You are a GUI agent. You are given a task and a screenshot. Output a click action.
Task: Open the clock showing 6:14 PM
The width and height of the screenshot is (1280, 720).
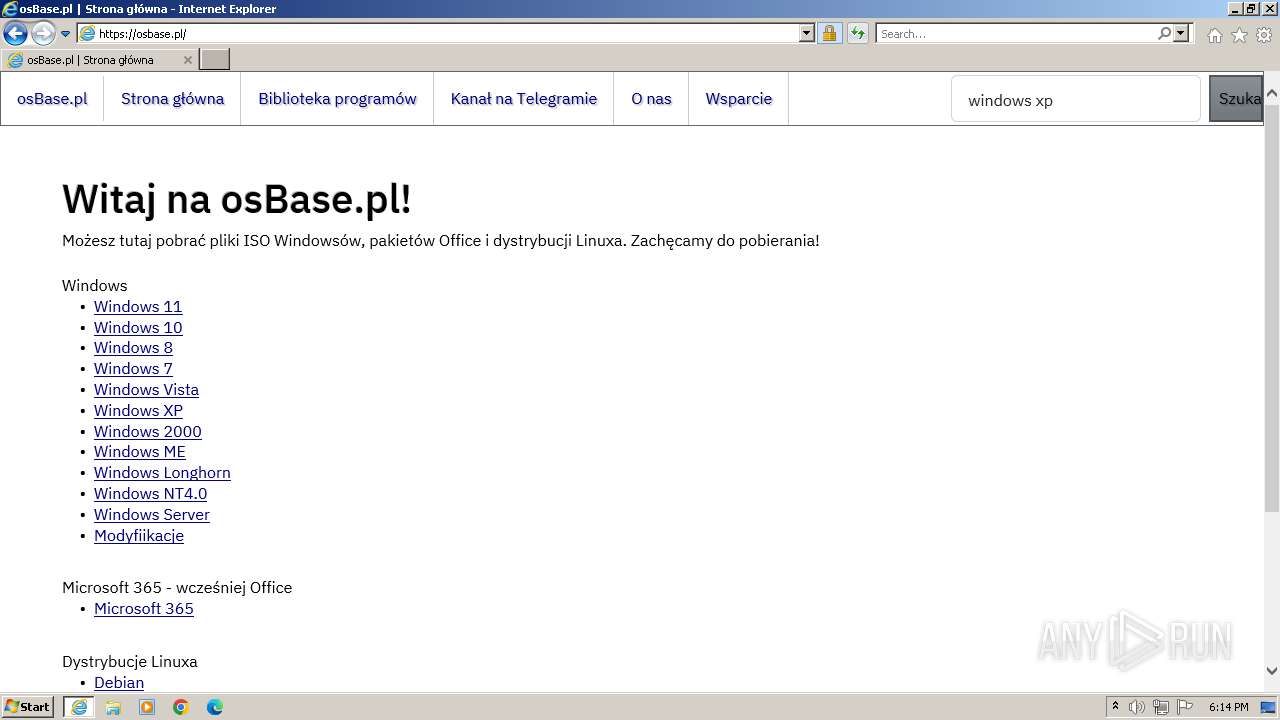coord(1228,707)
